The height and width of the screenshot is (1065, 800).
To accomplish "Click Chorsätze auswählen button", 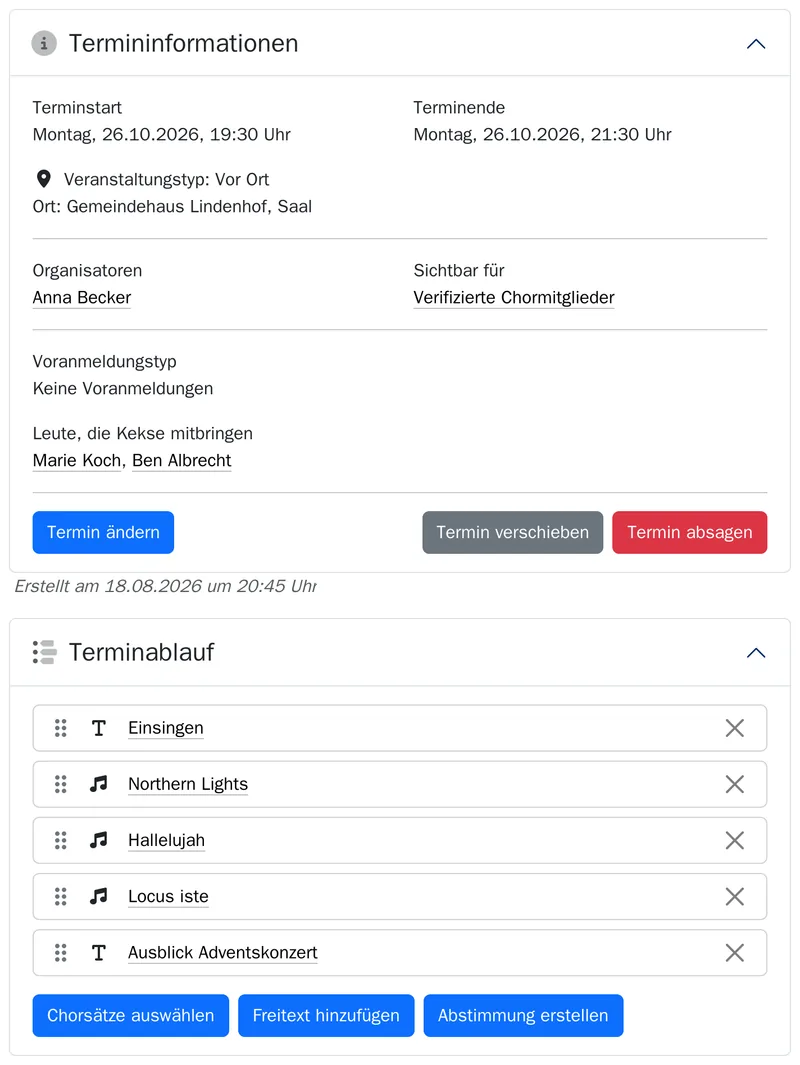I will [x=130, y=1016].
